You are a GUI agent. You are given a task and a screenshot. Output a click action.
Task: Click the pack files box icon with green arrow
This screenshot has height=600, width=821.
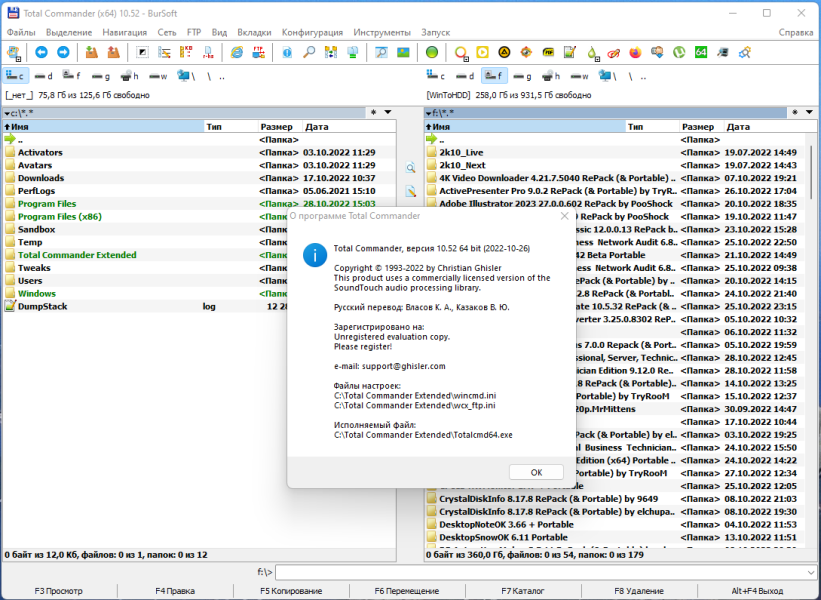point(92,52)
